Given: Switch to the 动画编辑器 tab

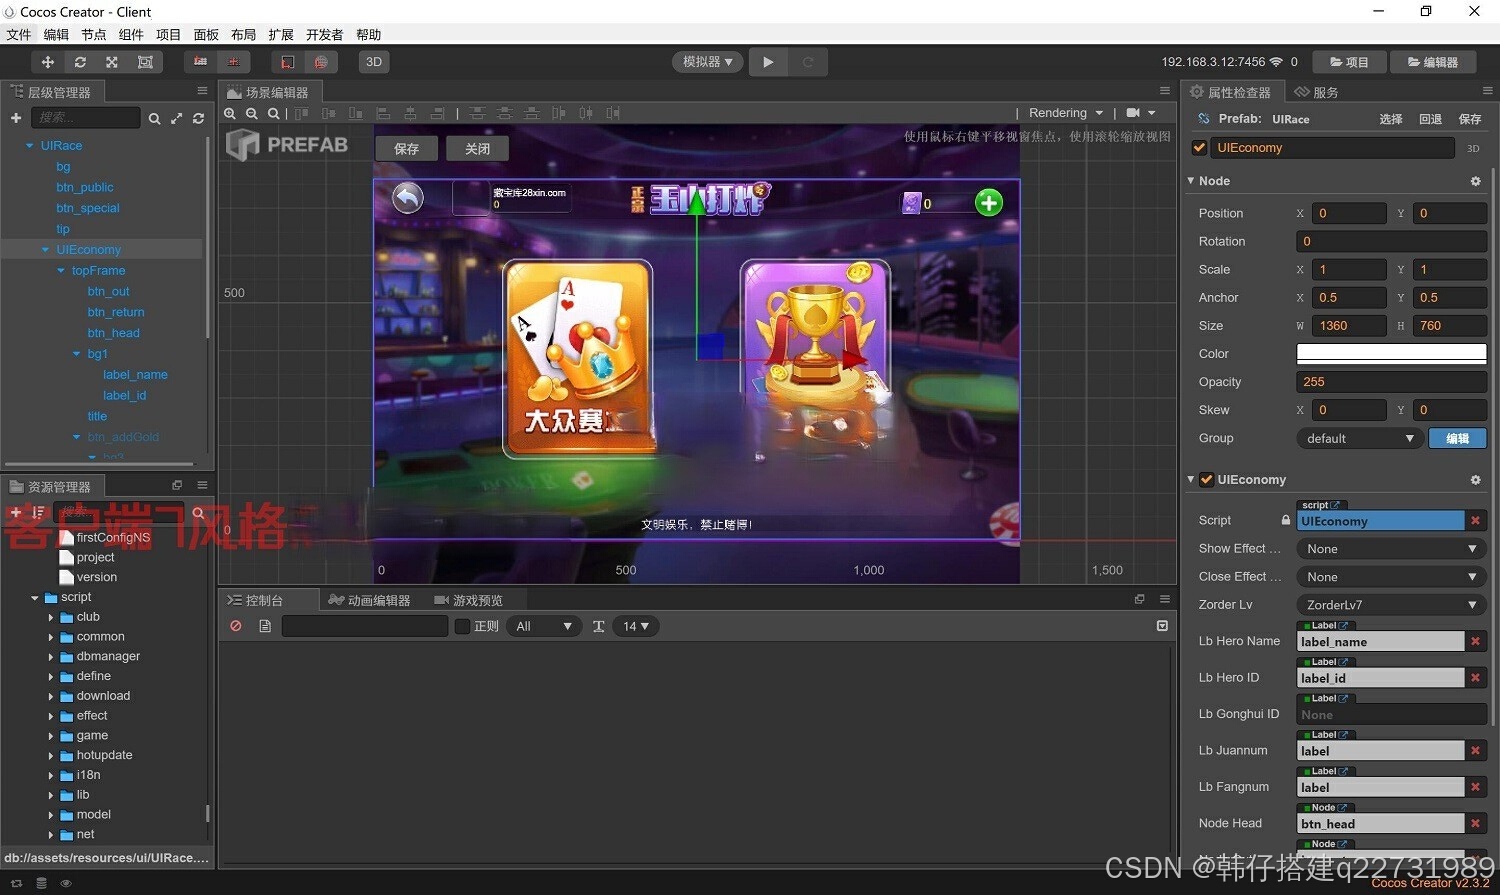Looking at the screenshot, I should tap(370, 600).
